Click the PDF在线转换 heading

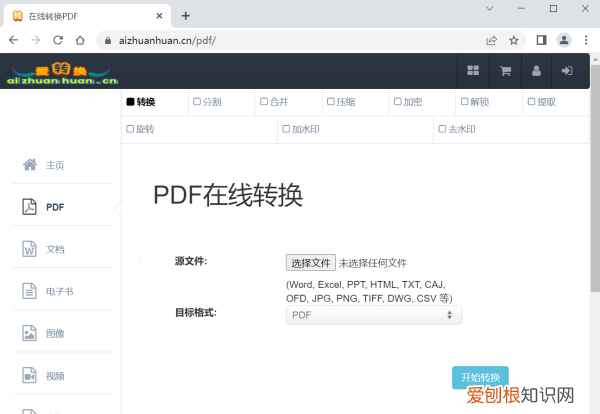click(228, 195)
